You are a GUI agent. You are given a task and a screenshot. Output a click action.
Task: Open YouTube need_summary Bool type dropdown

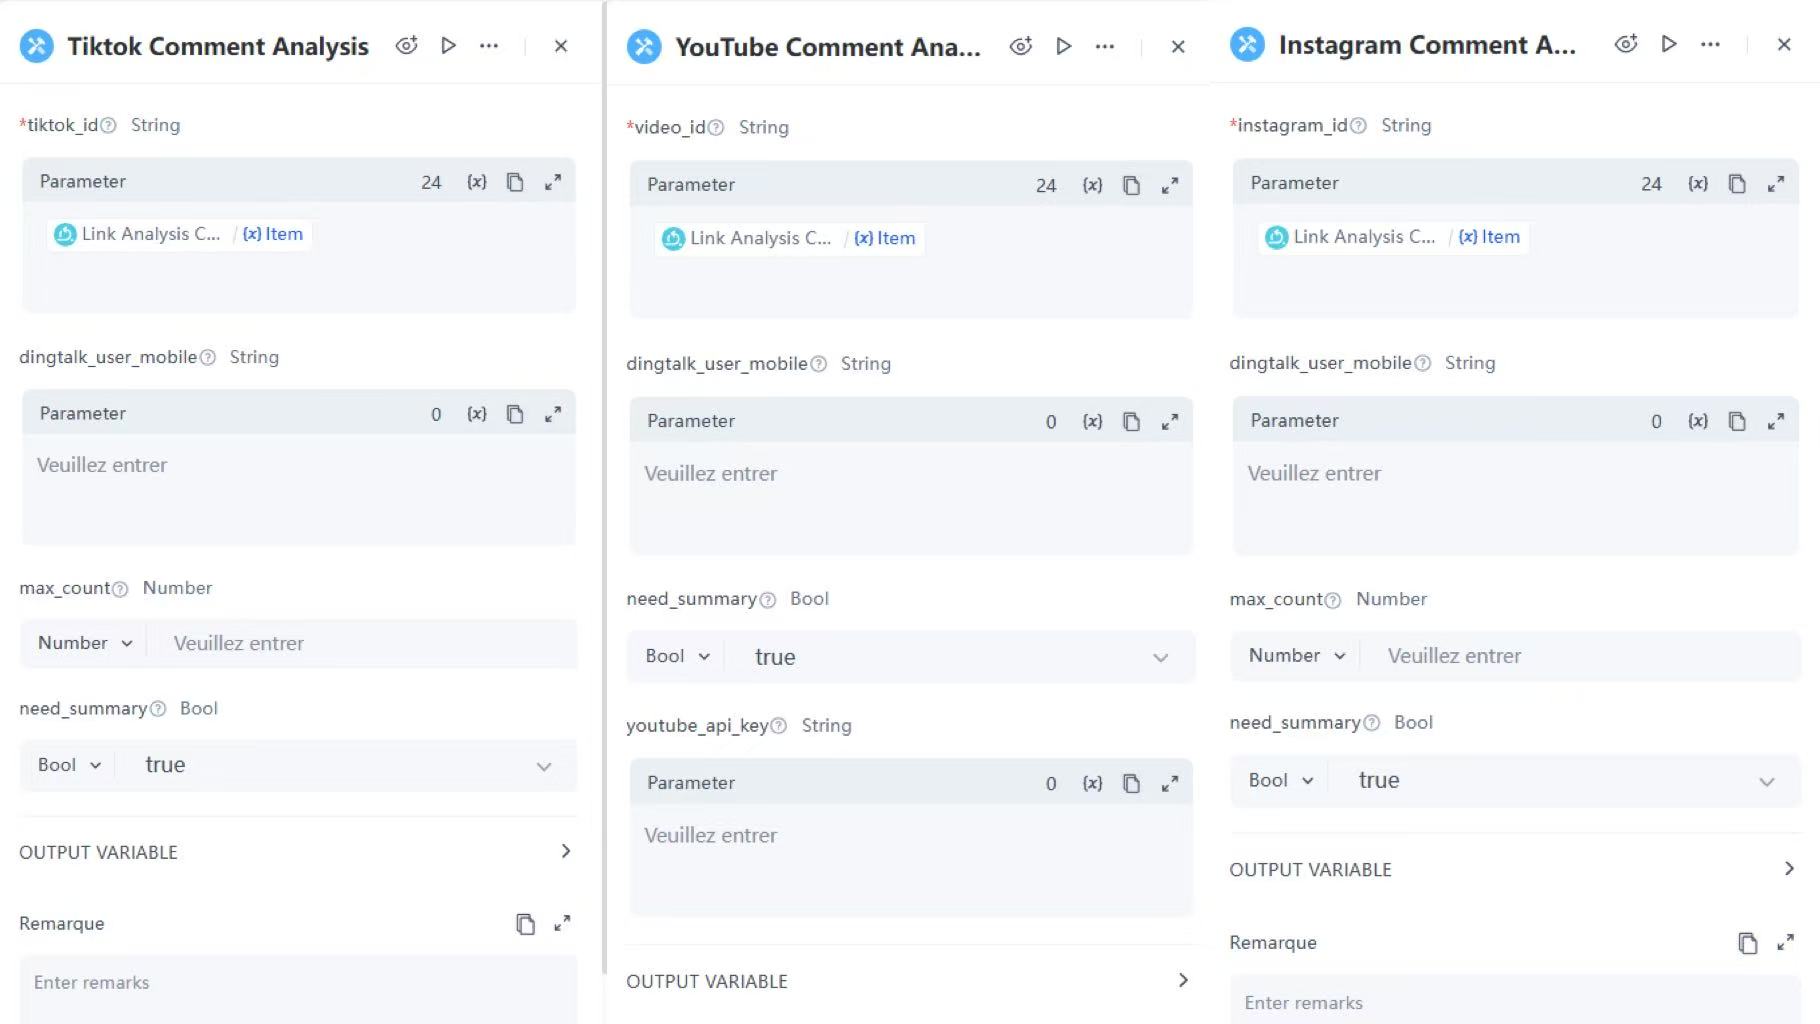(x=677, y=657)
